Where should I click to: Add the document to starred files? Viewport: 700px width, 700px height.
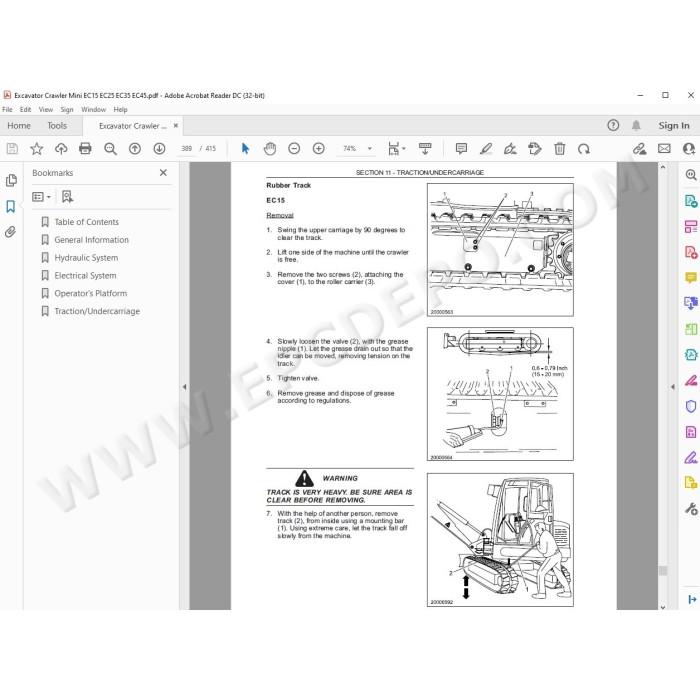tap(37, 149)
